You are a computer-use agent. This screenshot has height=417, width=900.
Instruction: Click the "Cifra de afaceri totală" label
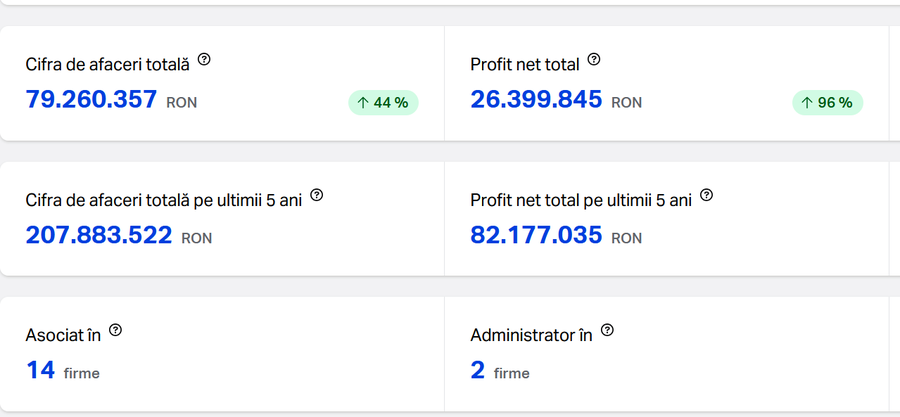[107, 64]
